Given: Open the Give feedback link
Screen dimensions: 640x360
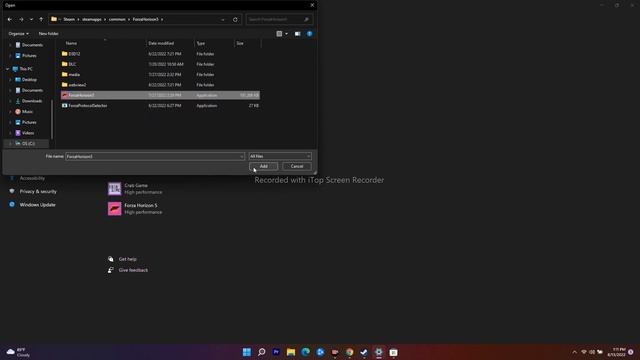Looking at the screenshot, I should point(133,270).
